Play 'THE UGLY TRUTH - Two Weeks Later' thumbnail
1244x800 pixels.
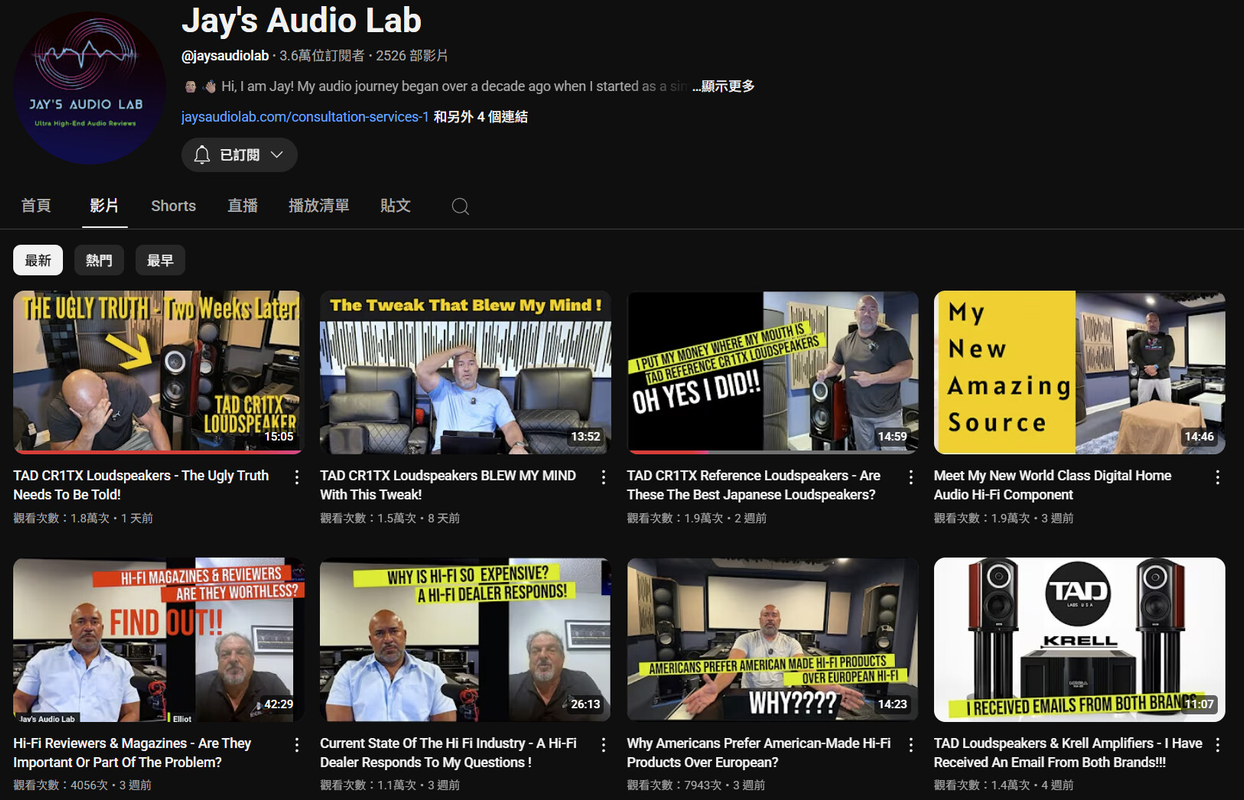pos(158,372)
